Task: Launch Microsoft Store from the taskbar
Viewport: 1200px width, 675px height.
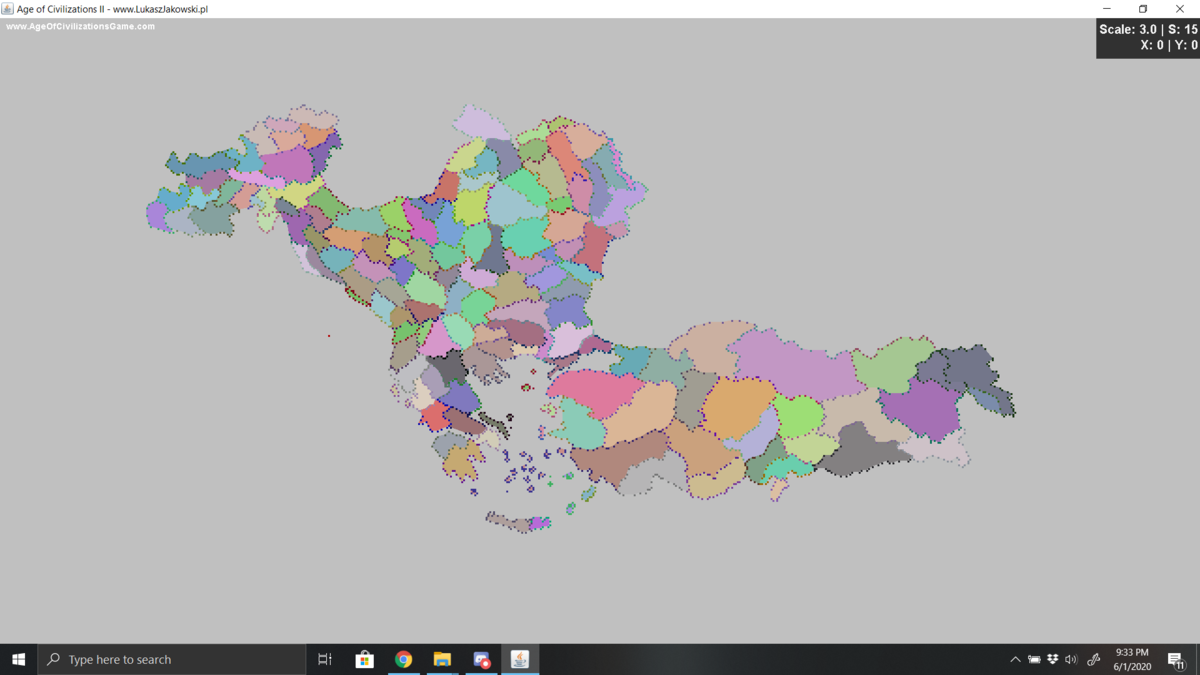Action: (364, 659)
